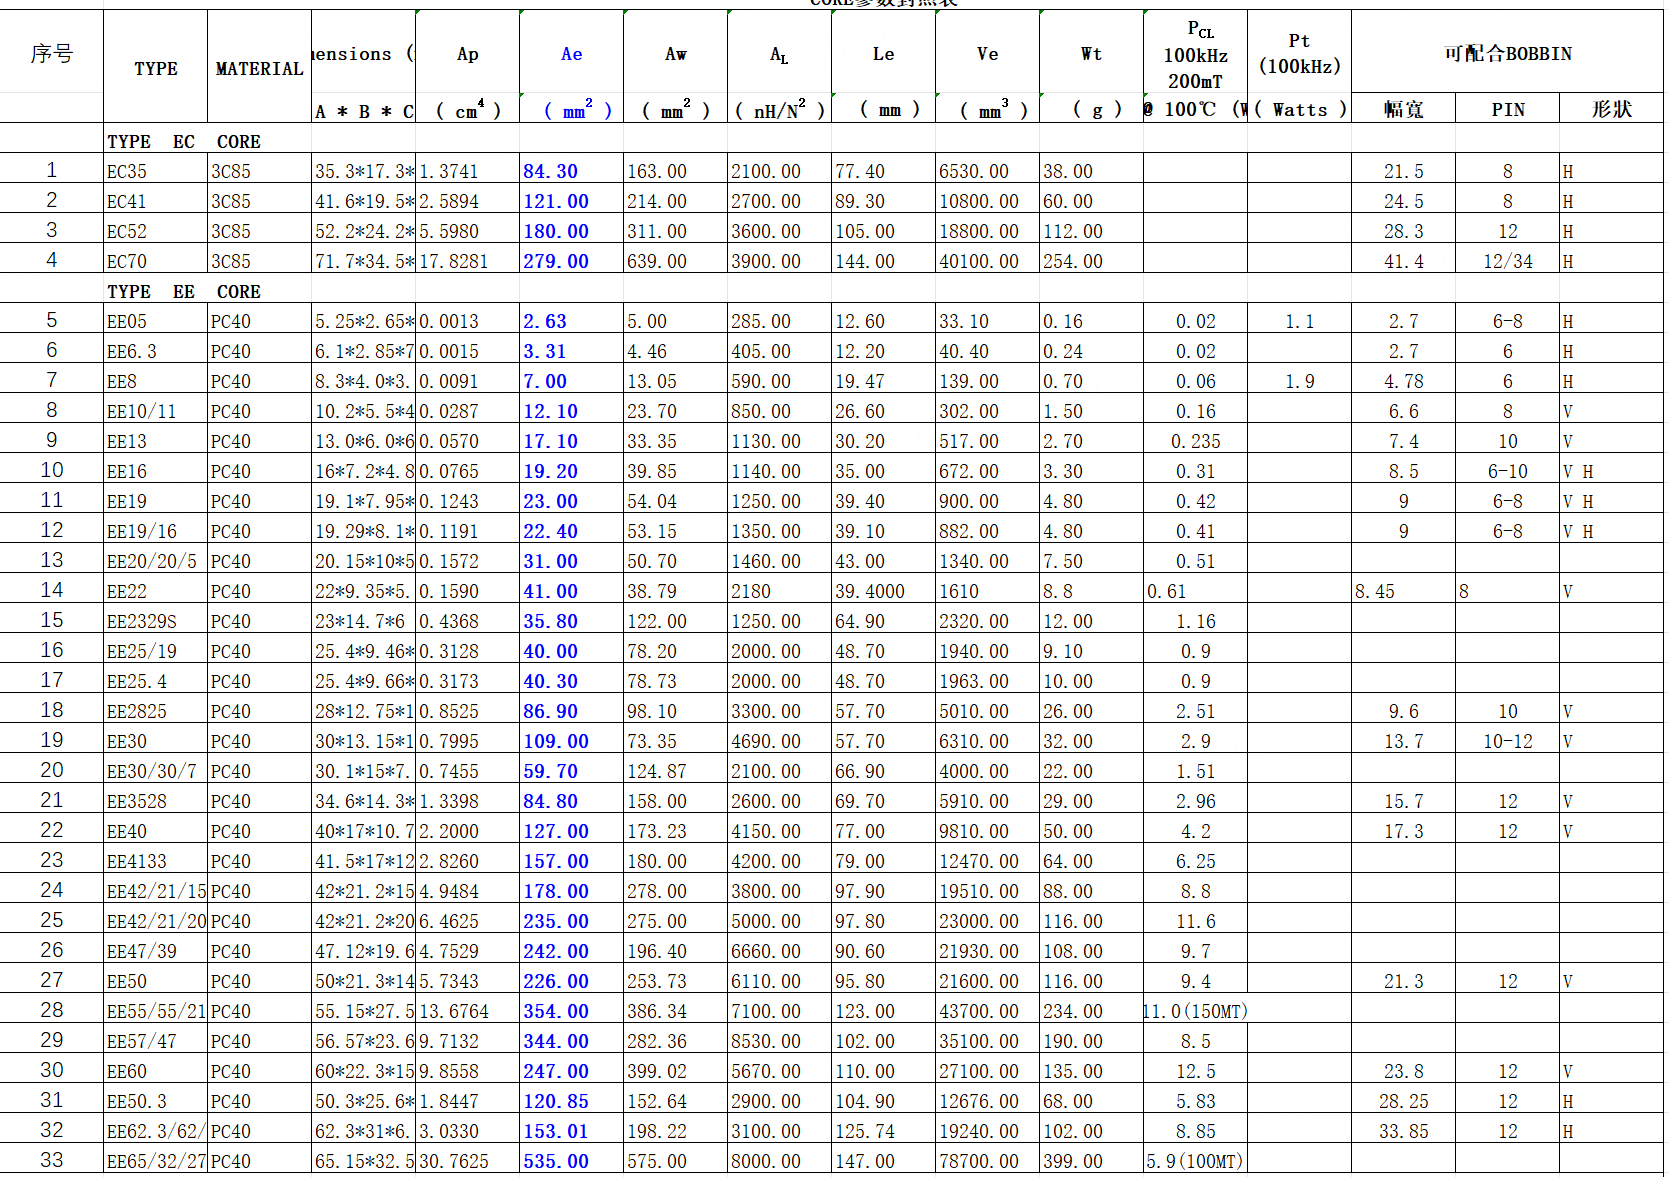Screen dimensions: 1669x1177
Task: Click Ae value '84.30' for EC35
Action: [x=571, y=171]
